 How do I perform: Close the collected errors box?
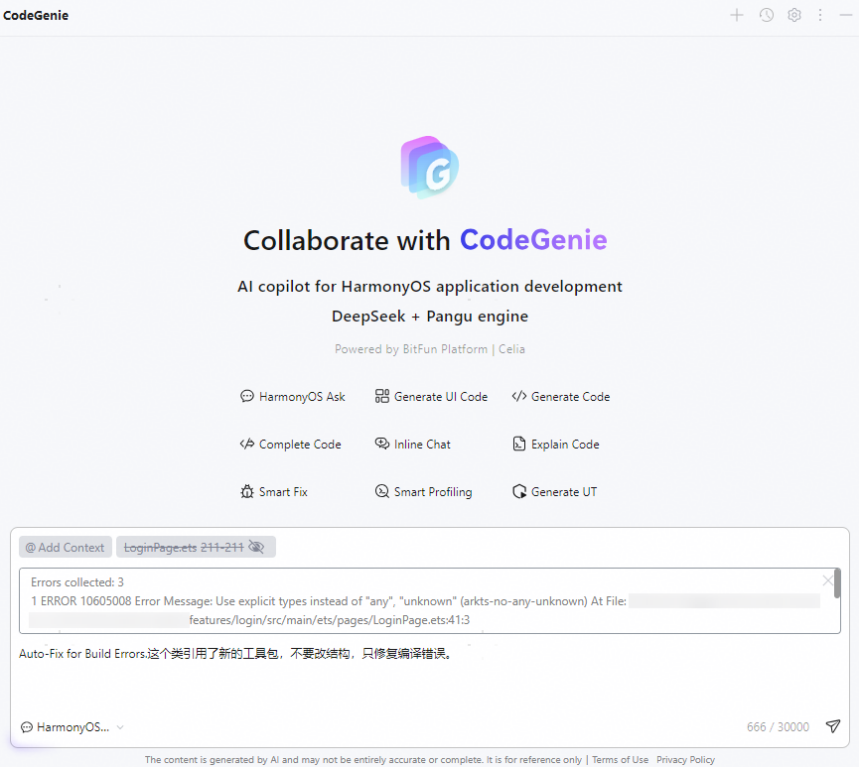tap(827, 580)
